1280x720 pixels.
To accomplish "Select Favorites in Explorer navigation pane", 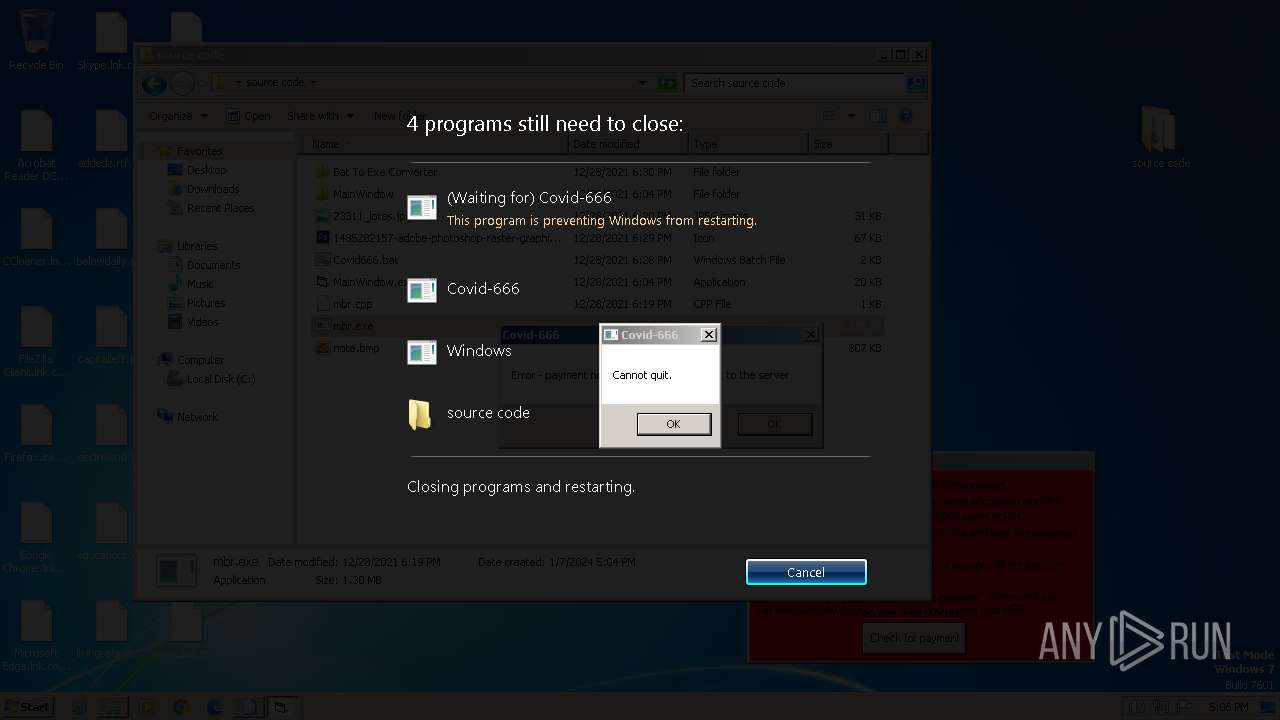I will click(x=190, y=151).
